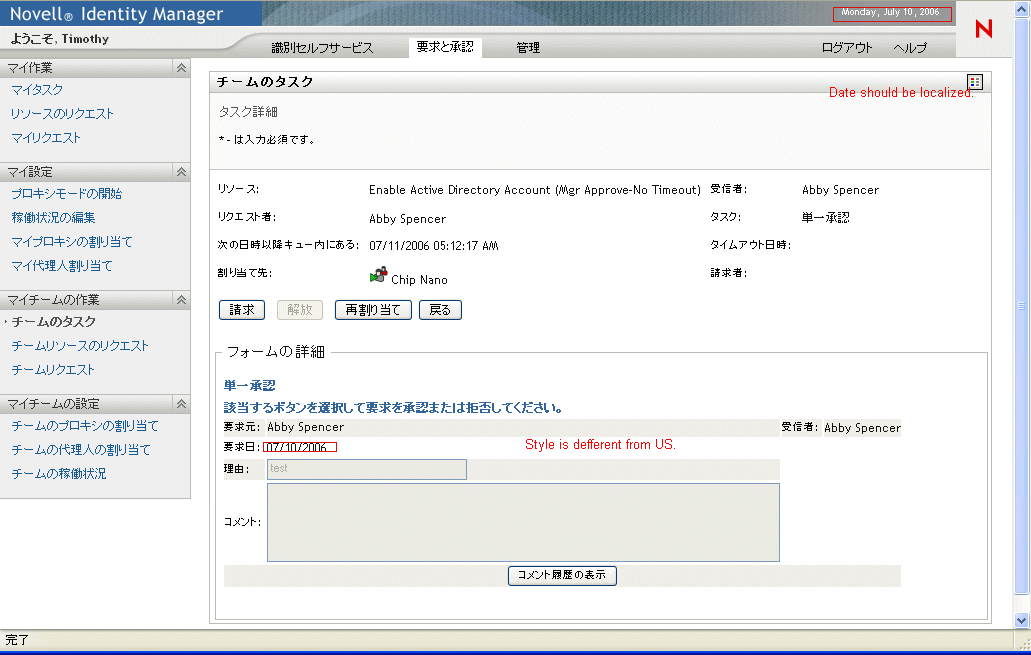This screenshot has height=655, width=1031.
Task: Click the queue timestamp 07/11/2006 05:12:17 AM
Action: point(434,246)
